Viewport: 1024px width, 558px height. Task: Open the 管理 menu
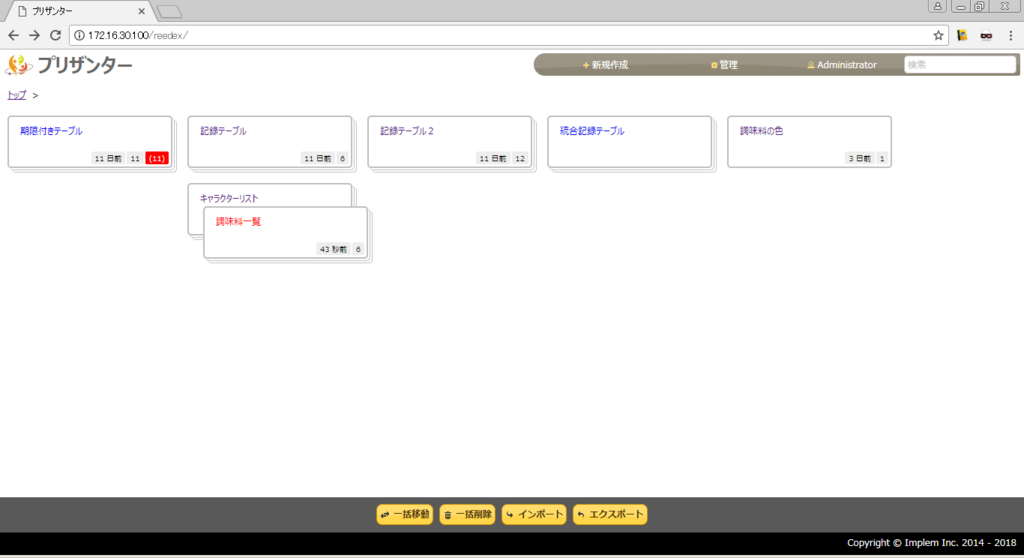click(x=724, y=65)
